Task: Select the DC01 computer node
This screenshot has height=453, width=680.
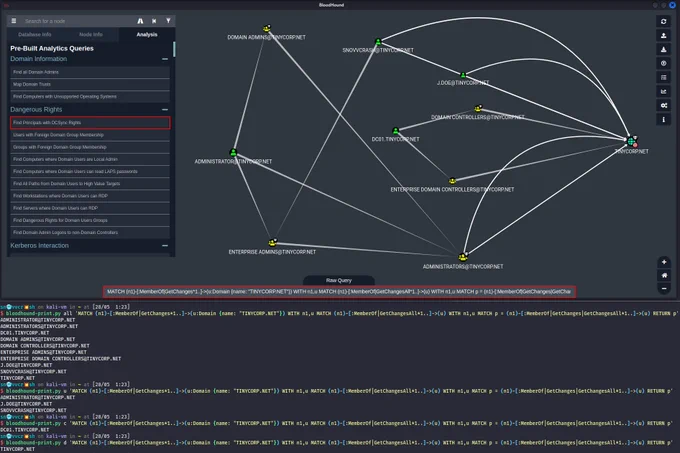Action: (396, 130)
